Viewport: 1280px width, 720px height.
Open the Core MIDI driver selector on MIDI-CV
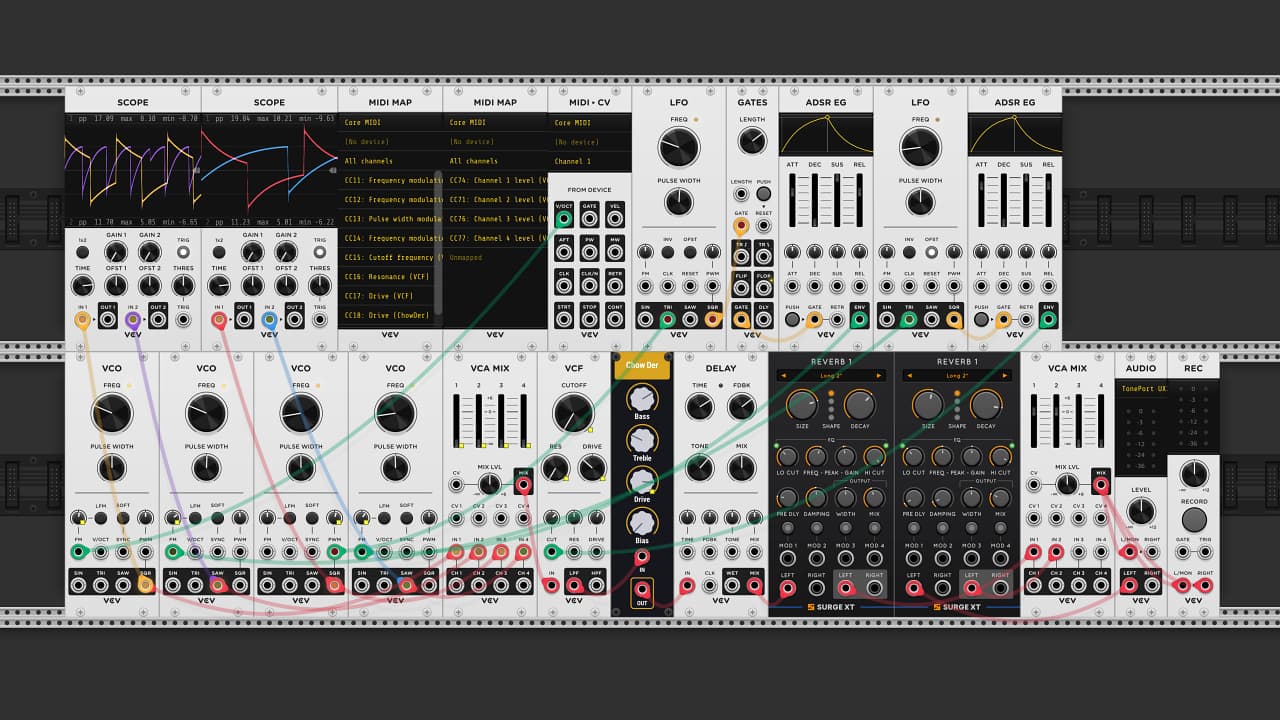click(x=589, y=123)
